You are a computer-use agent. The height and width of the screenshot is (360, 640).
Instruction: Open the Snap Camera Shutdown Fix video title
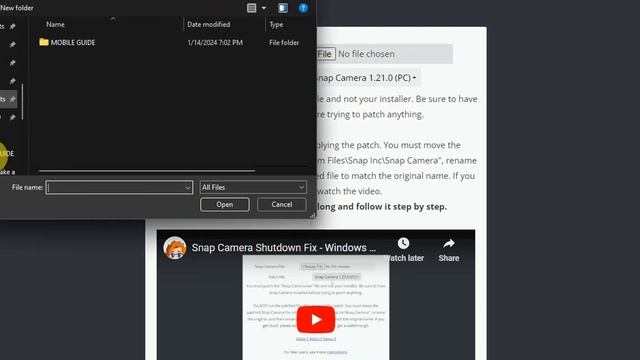point(284,248)
